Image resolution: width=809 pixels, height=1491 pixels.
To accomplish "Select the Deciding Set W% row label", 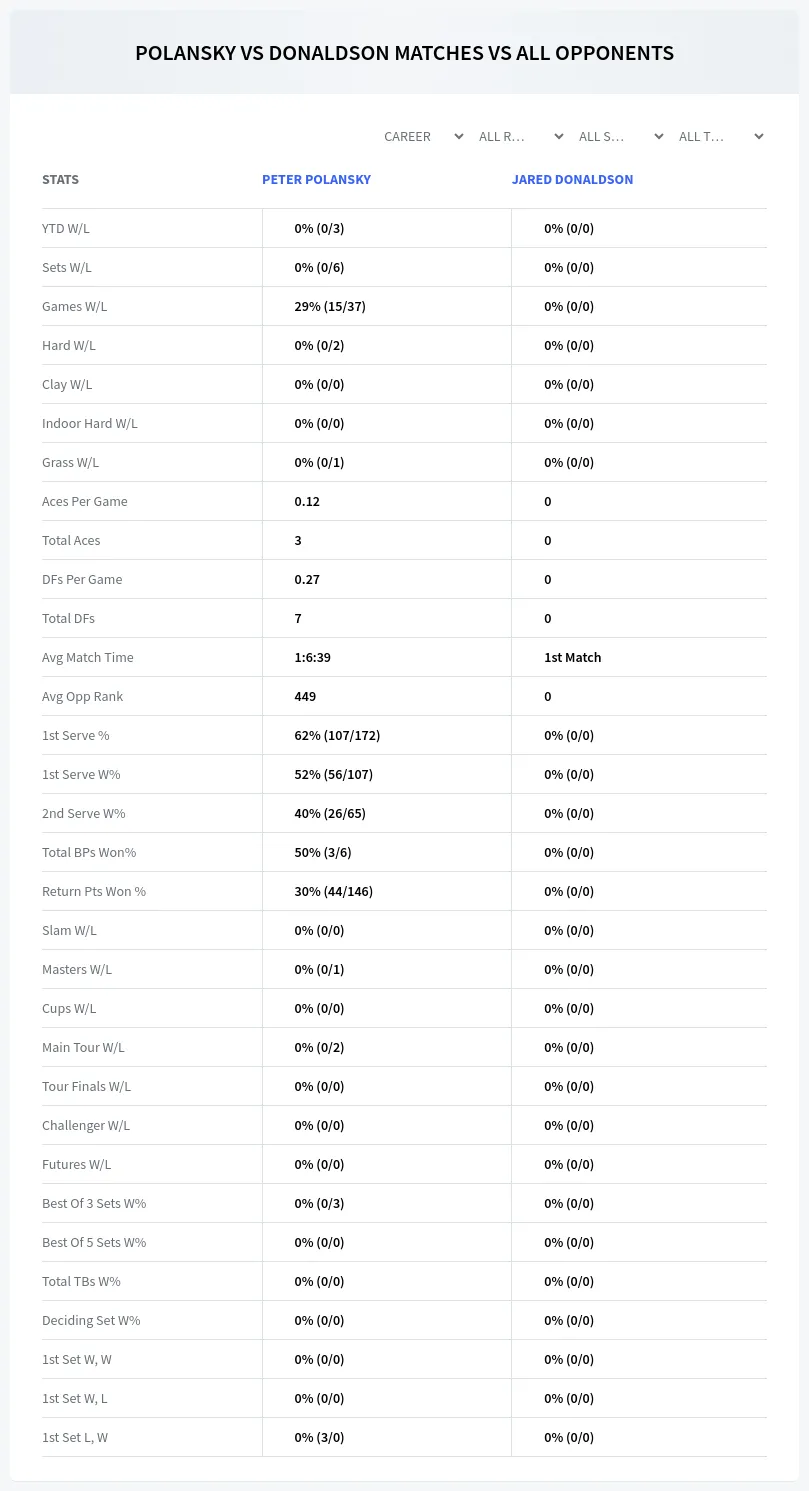I will pos(91,1320).
